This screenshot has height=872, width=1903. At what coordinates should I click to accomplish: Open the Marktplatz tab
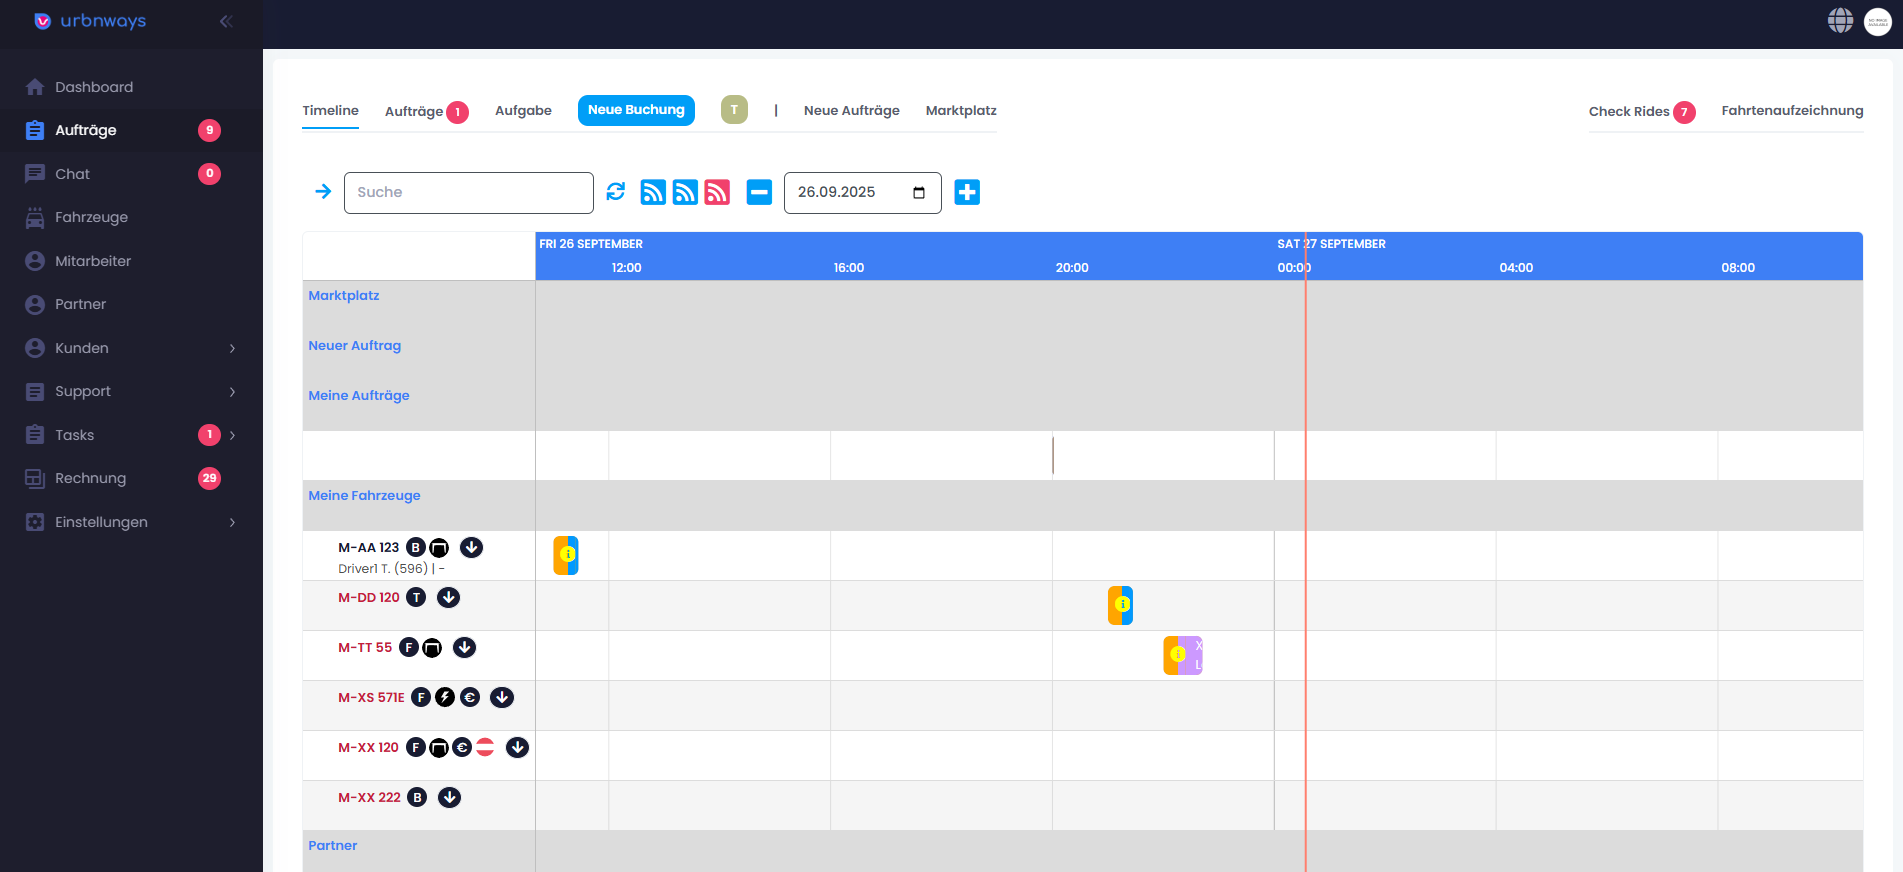[960, 111]
